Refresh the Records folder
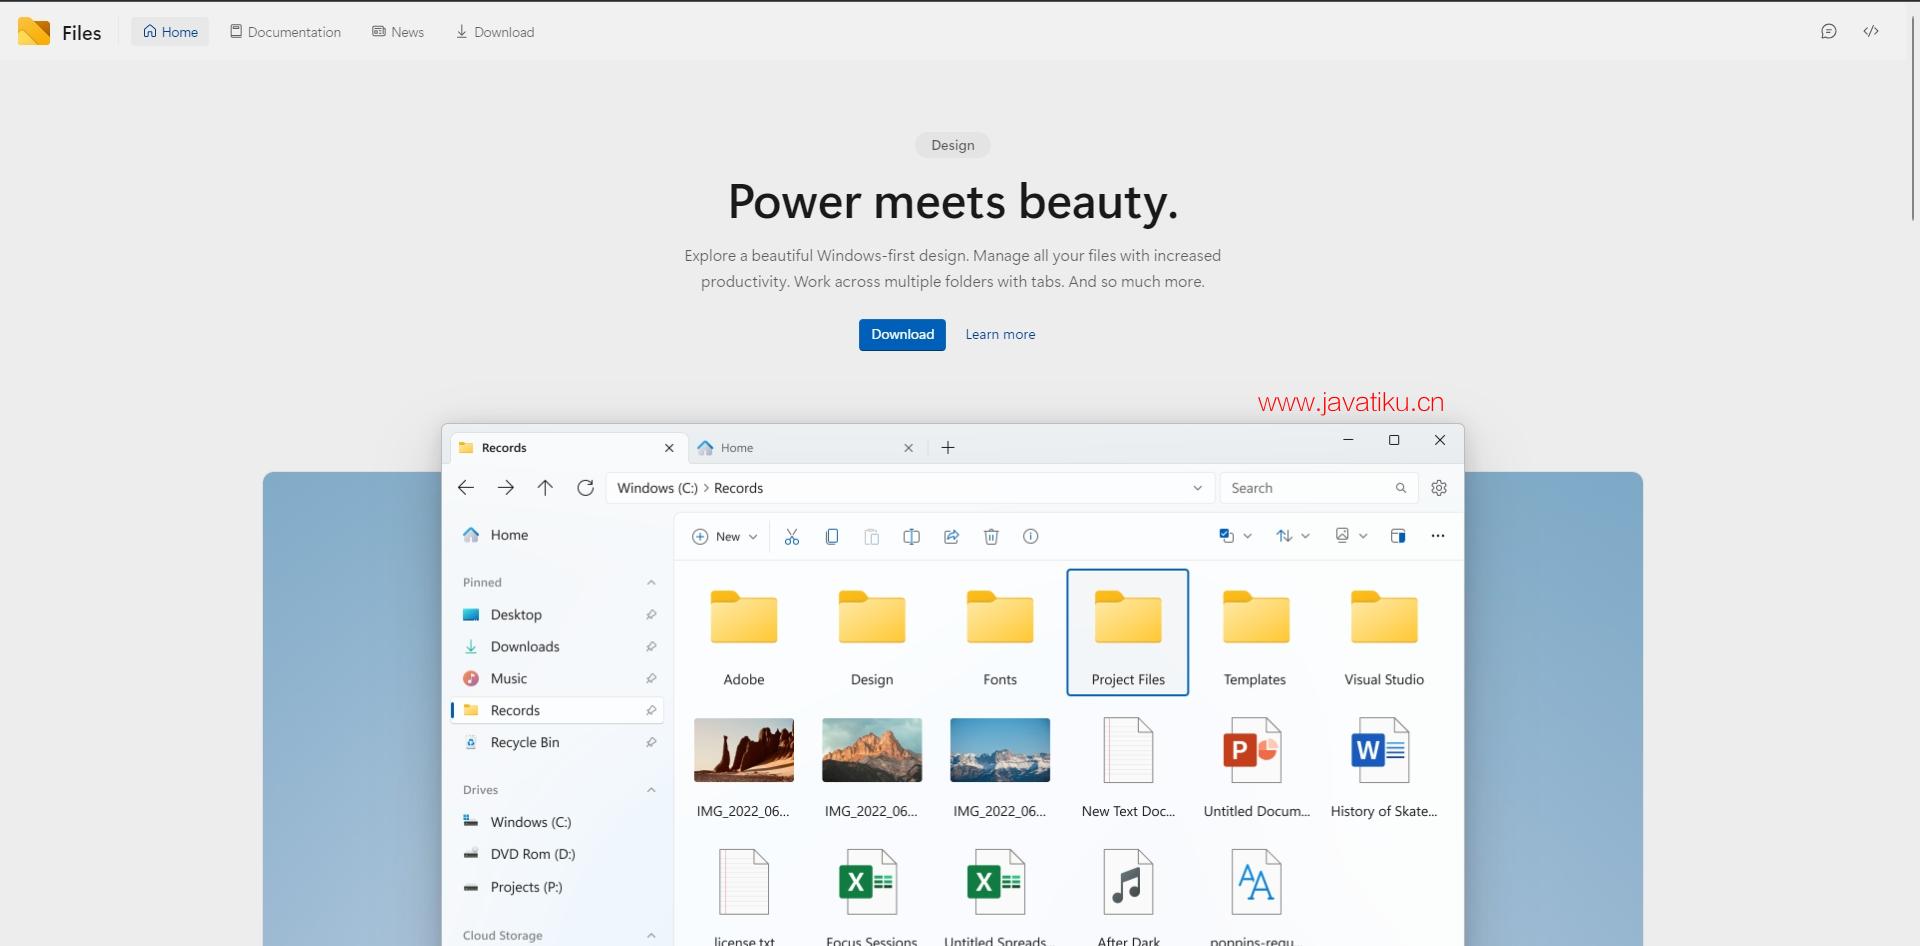Image resolution: width=1920 pixels, height=946 pixels. (x=585, y=488)
